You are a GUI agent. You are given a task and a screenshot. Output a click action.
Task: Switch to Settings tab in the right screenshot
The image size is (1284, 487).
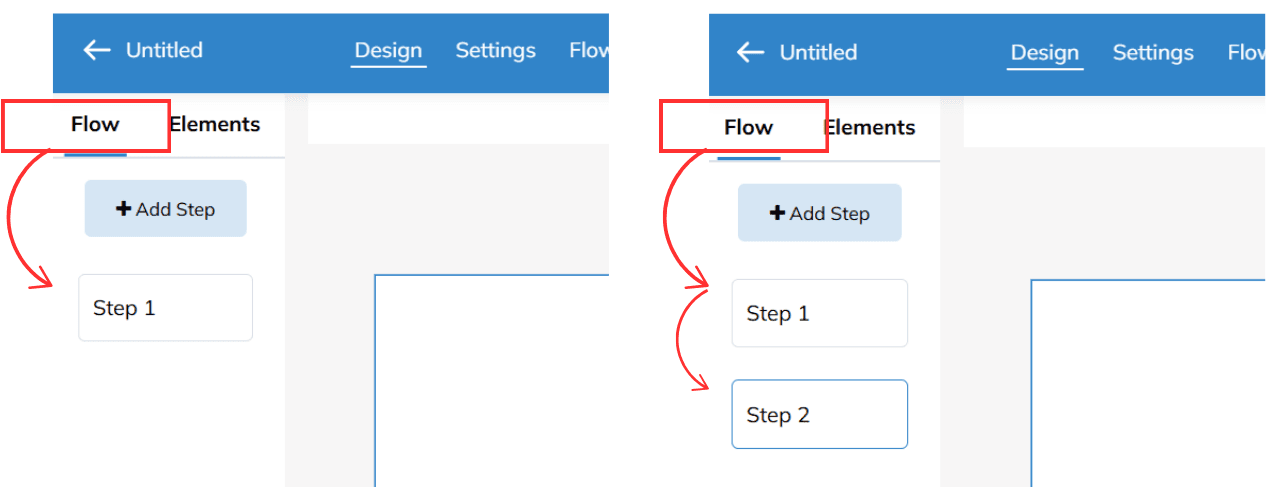(1153, 52)
